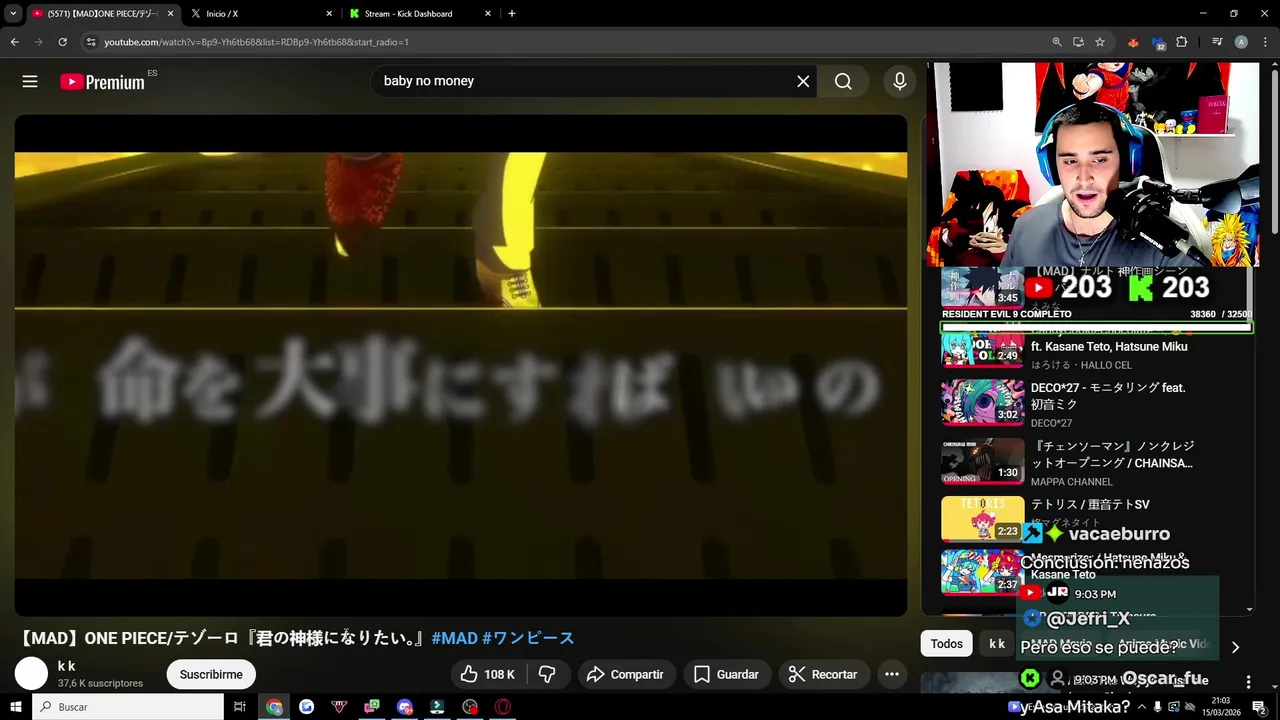Open the k k channel avatar

31,674
